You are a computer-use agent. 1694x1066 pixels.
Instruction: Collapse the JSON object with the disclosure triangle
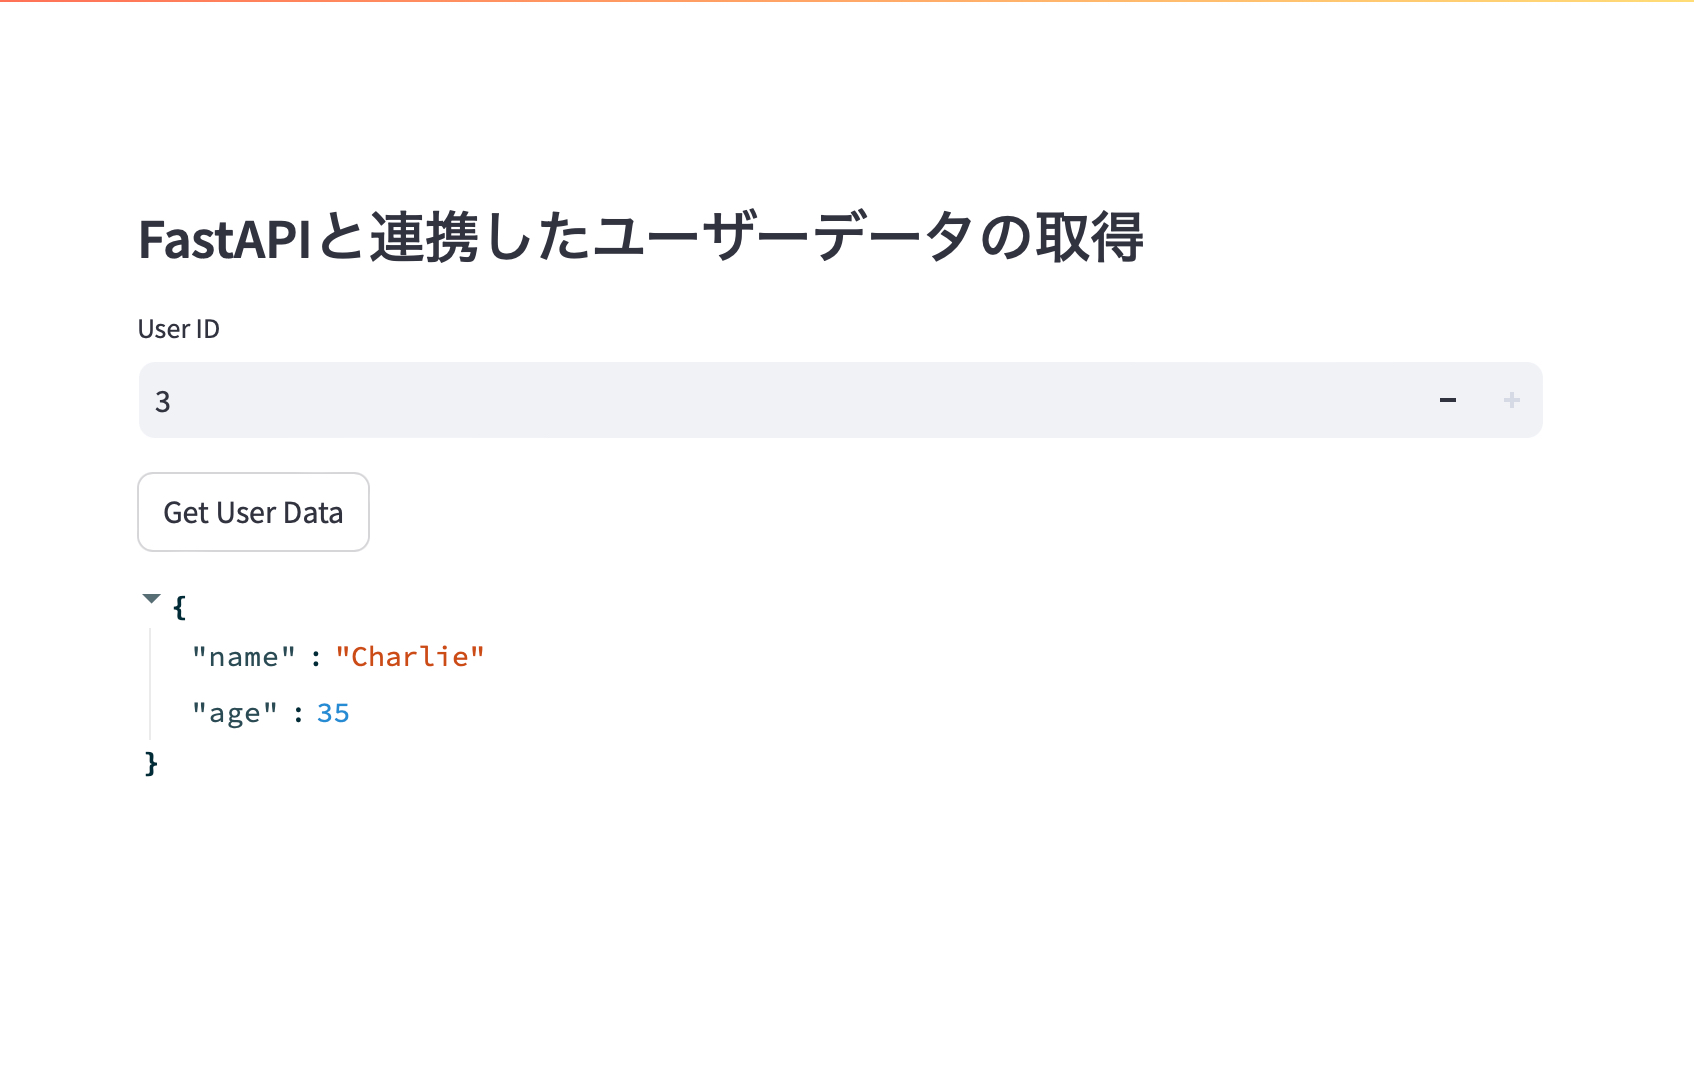coord(151,598)
